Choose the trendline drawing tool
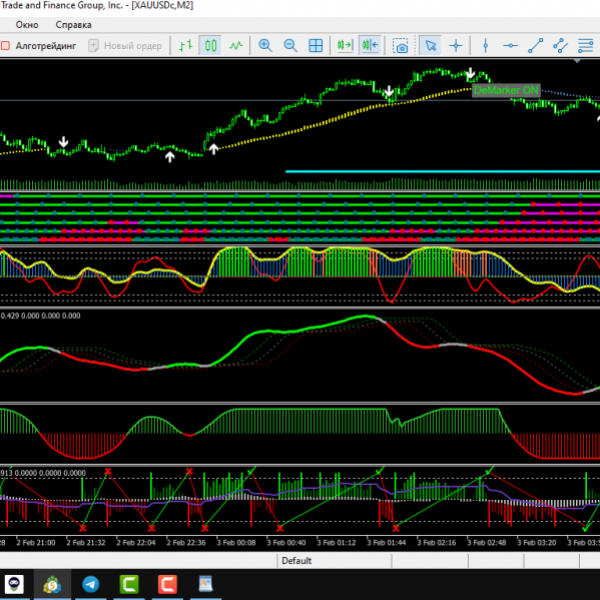The image size is (600, 600). click(x=536, y=45)
